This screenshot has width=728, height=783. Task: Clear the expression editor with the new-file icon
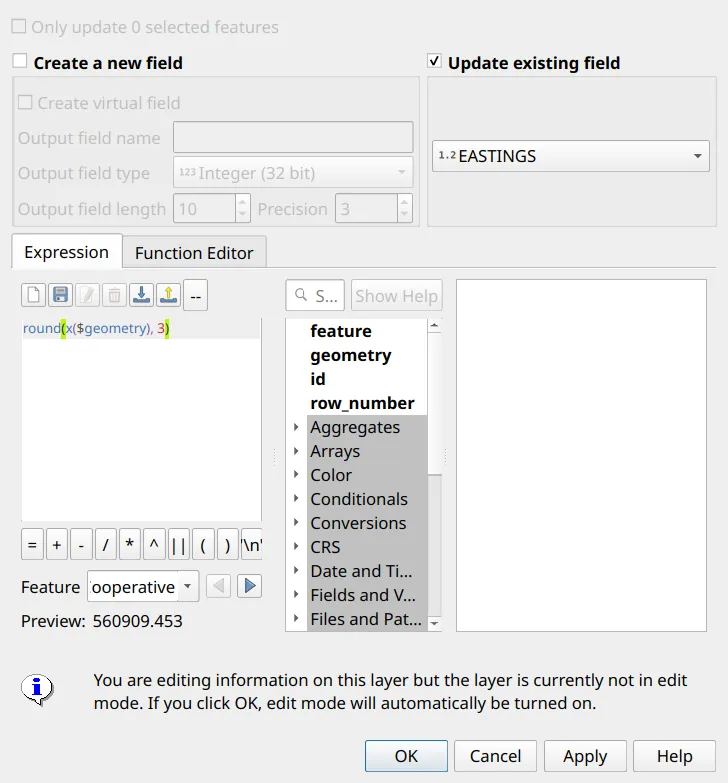(33, 295)
